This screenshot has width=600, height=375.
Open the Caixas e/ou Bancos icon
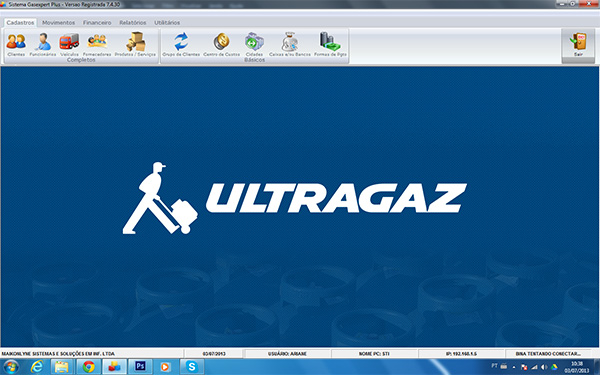290,44
